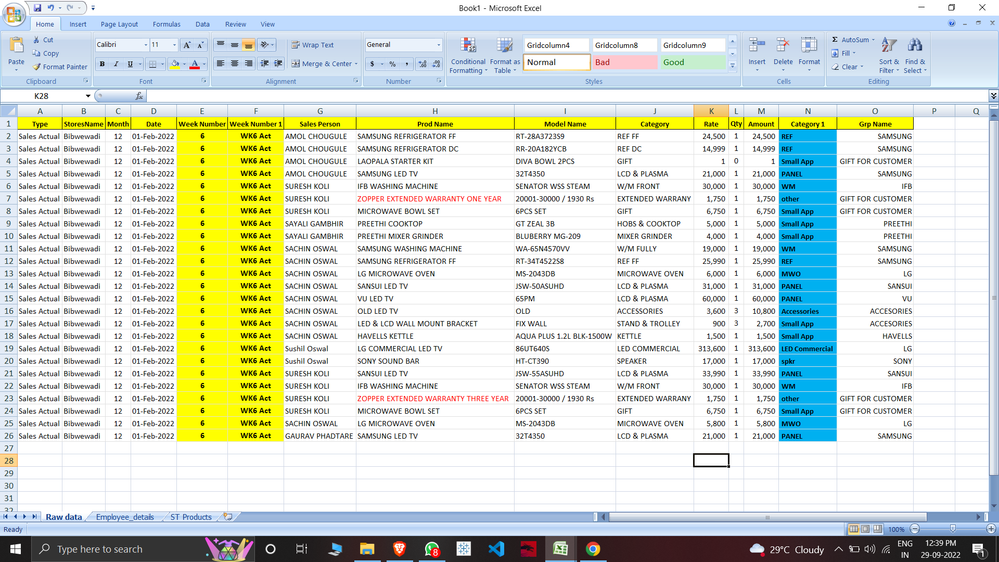Toggle middle vertical alignment

234,45
